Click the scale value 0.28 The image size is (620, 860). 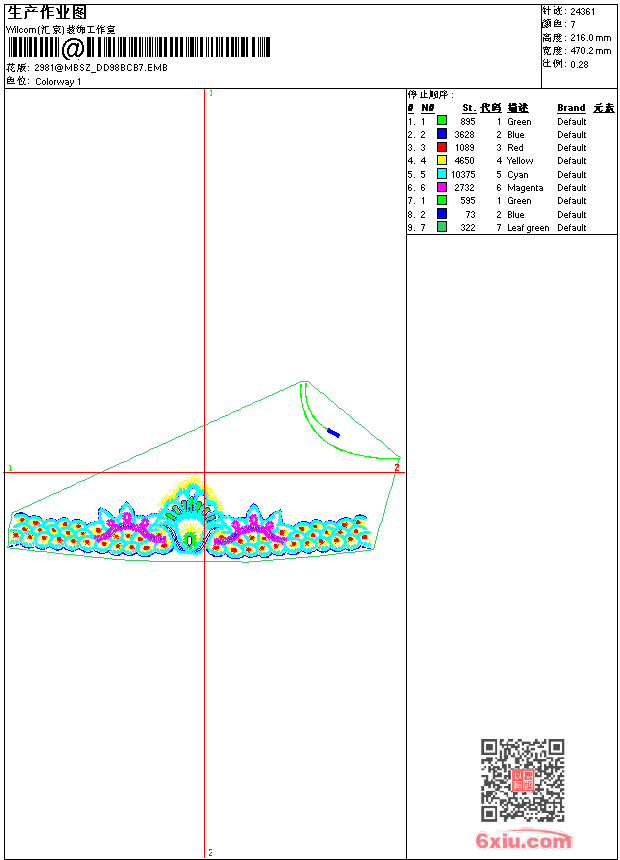pyautogui.click(x=579, y=65)
